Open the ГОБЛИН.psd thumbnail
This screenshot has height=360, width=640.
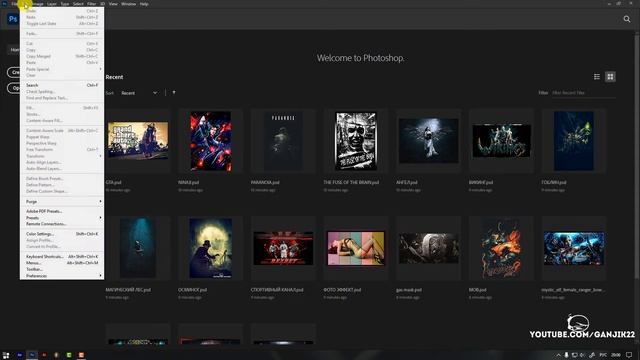tap(574, 141)
